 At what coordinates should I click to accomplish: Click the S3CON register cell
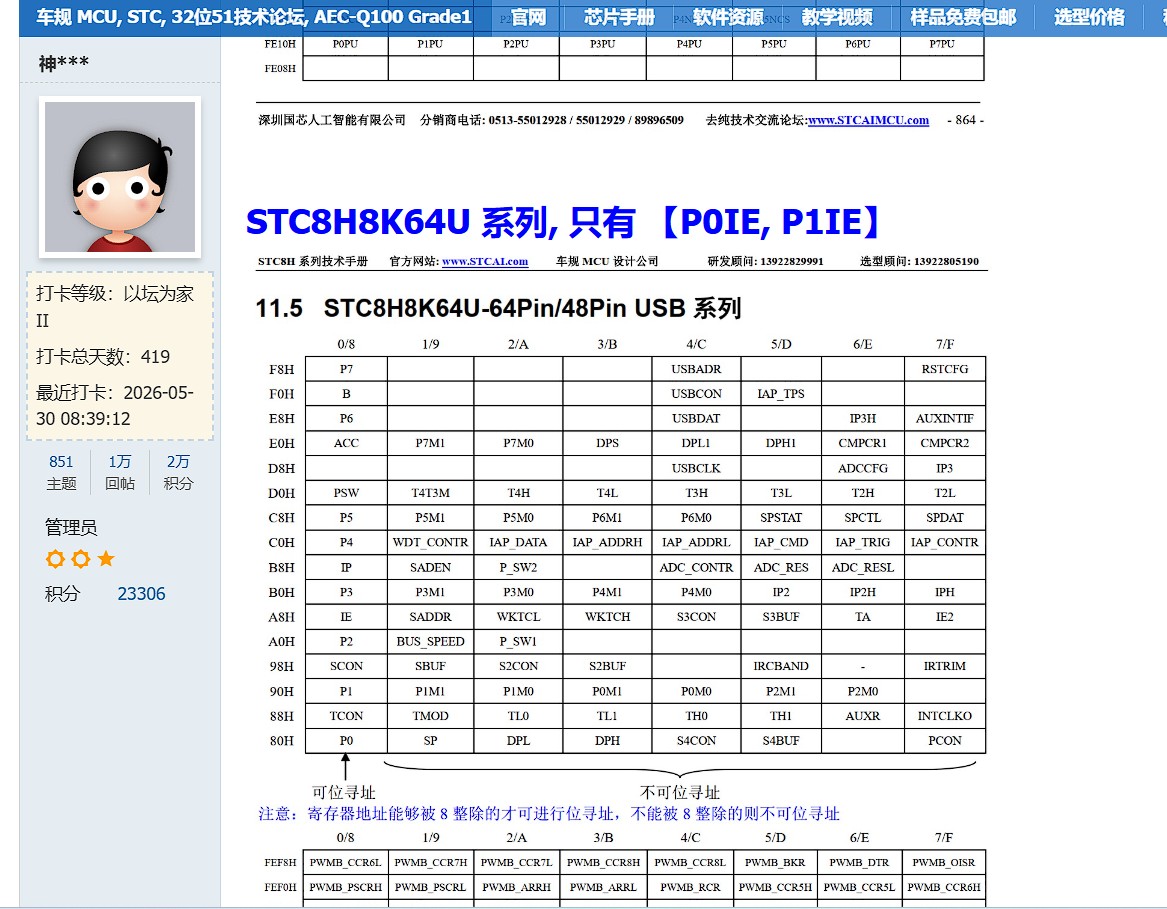(696, 616)
